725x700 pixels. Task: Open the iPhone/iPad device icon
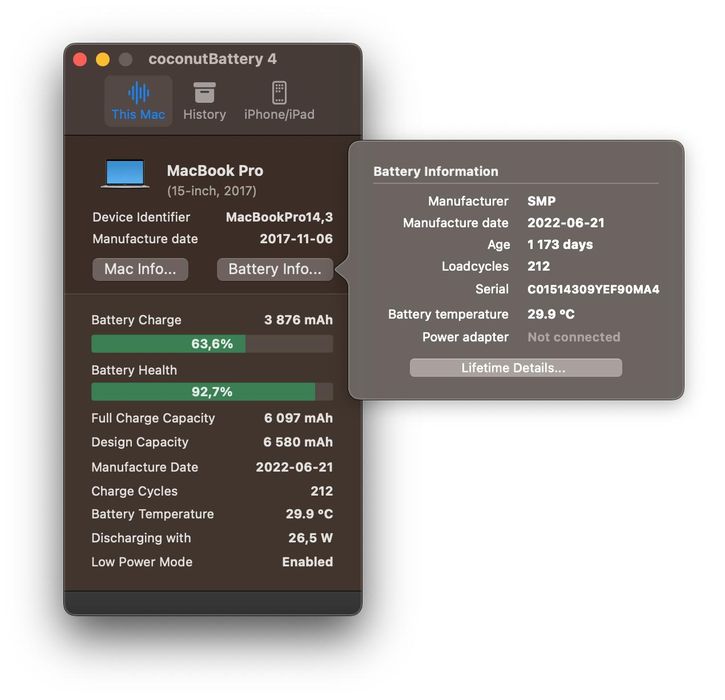pos(279,92)
